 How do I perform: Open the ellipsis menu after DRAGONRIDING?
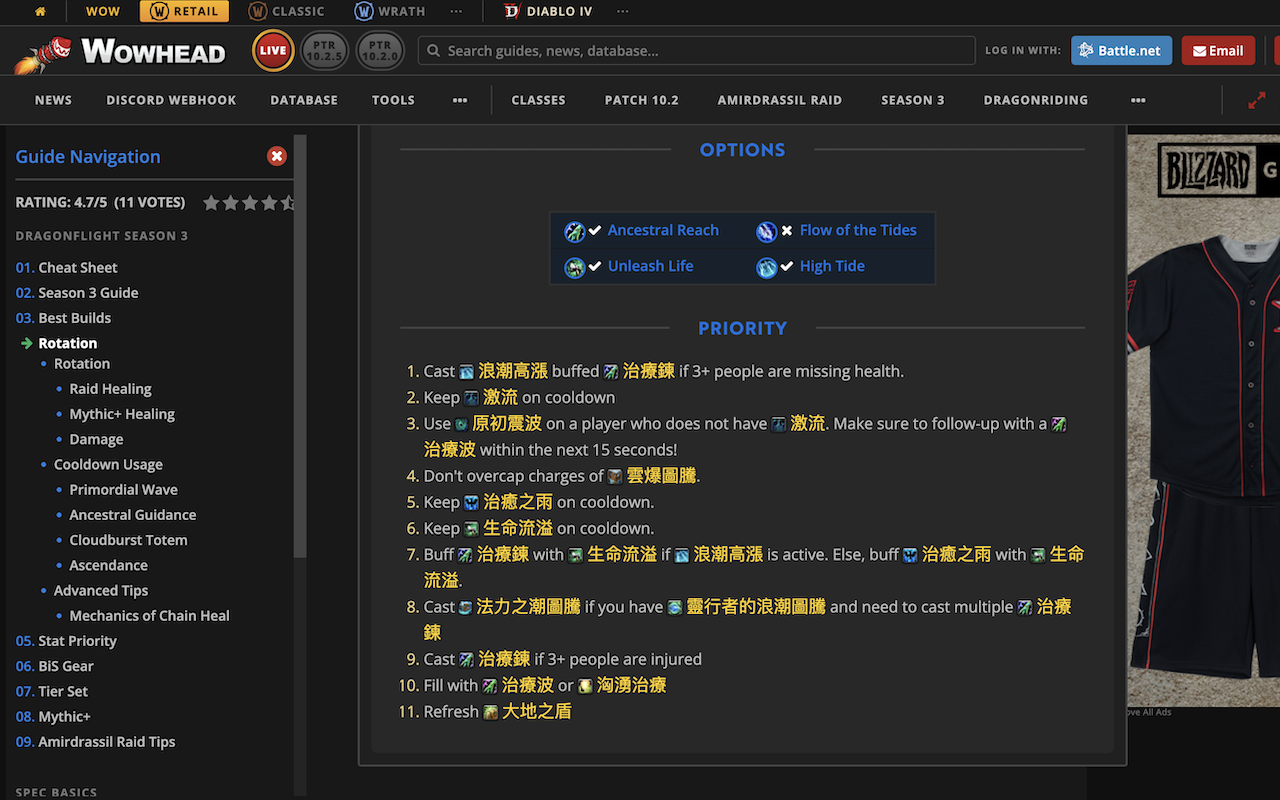pos(1138,100)
